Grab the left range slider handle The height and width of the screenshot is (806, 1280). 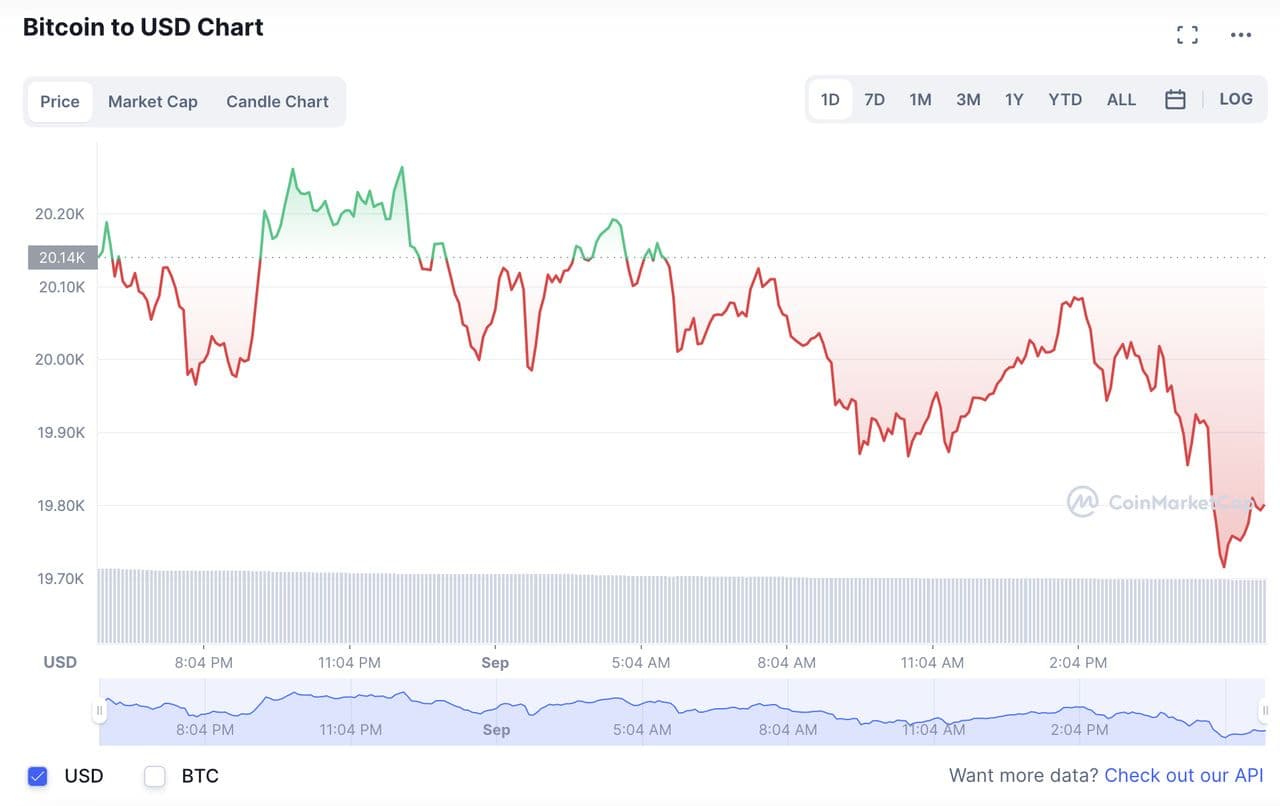(99, 711)
